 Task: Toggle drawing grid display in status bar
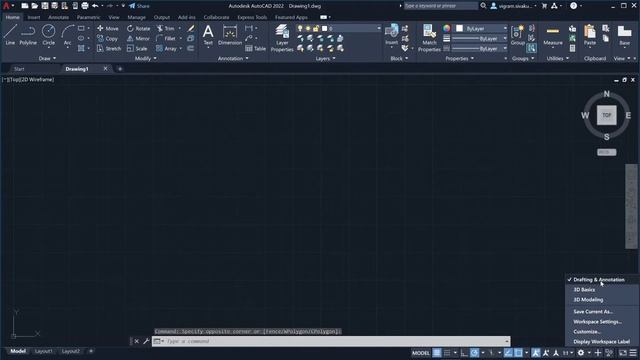pyautogui.click(x=437, y=353)
